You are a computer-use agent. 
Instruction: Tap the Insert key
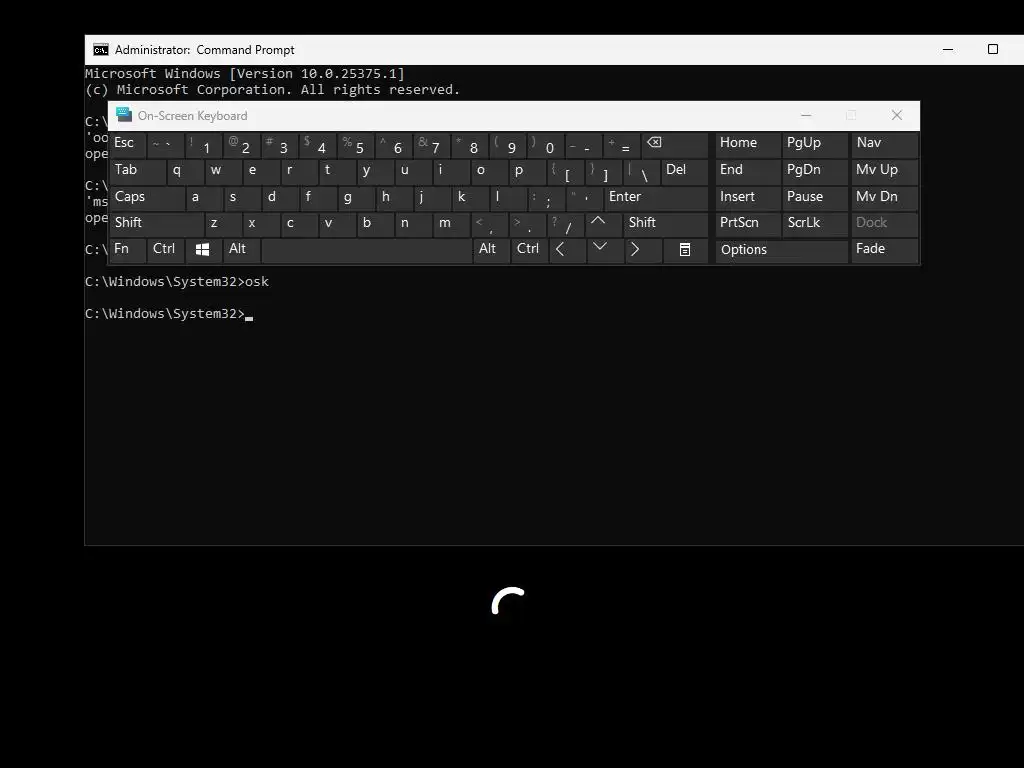pos(748,198)
